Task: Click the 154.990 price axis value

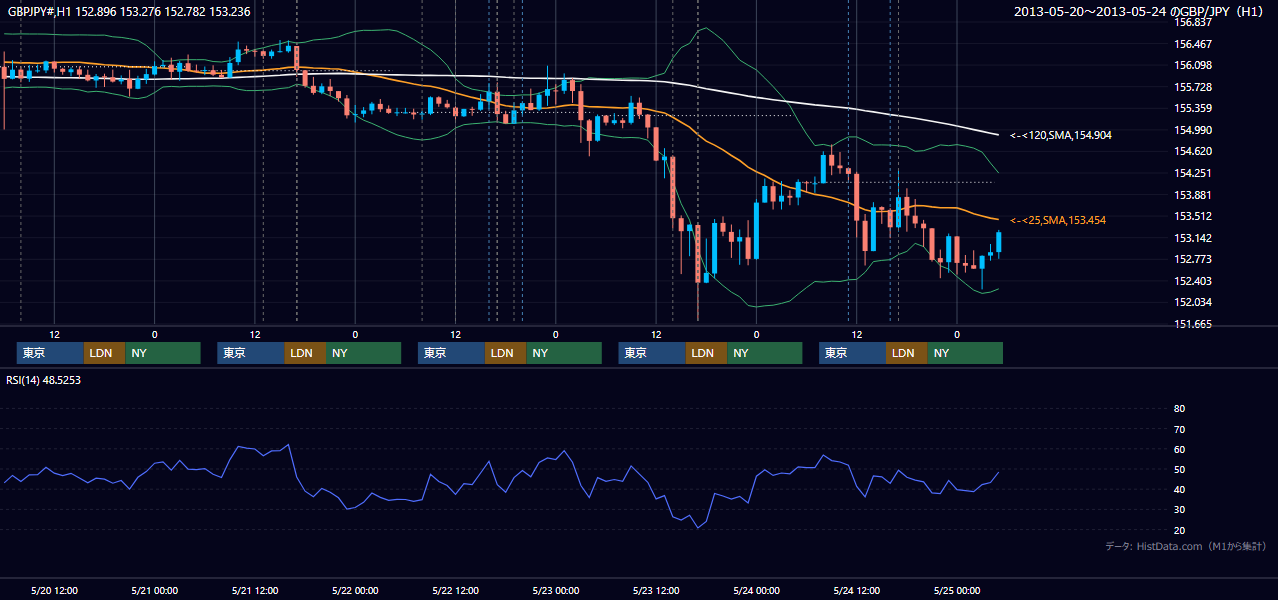Action: pyautogui.click(x=1193, y=130)
